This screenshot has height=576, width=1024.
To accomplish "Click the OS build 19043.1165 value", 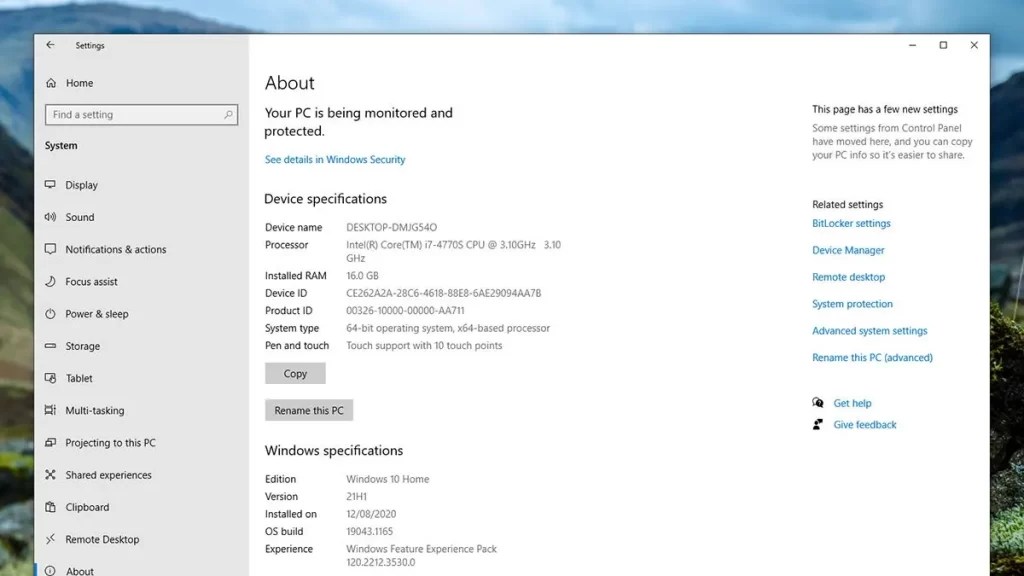I will [369, 532].
